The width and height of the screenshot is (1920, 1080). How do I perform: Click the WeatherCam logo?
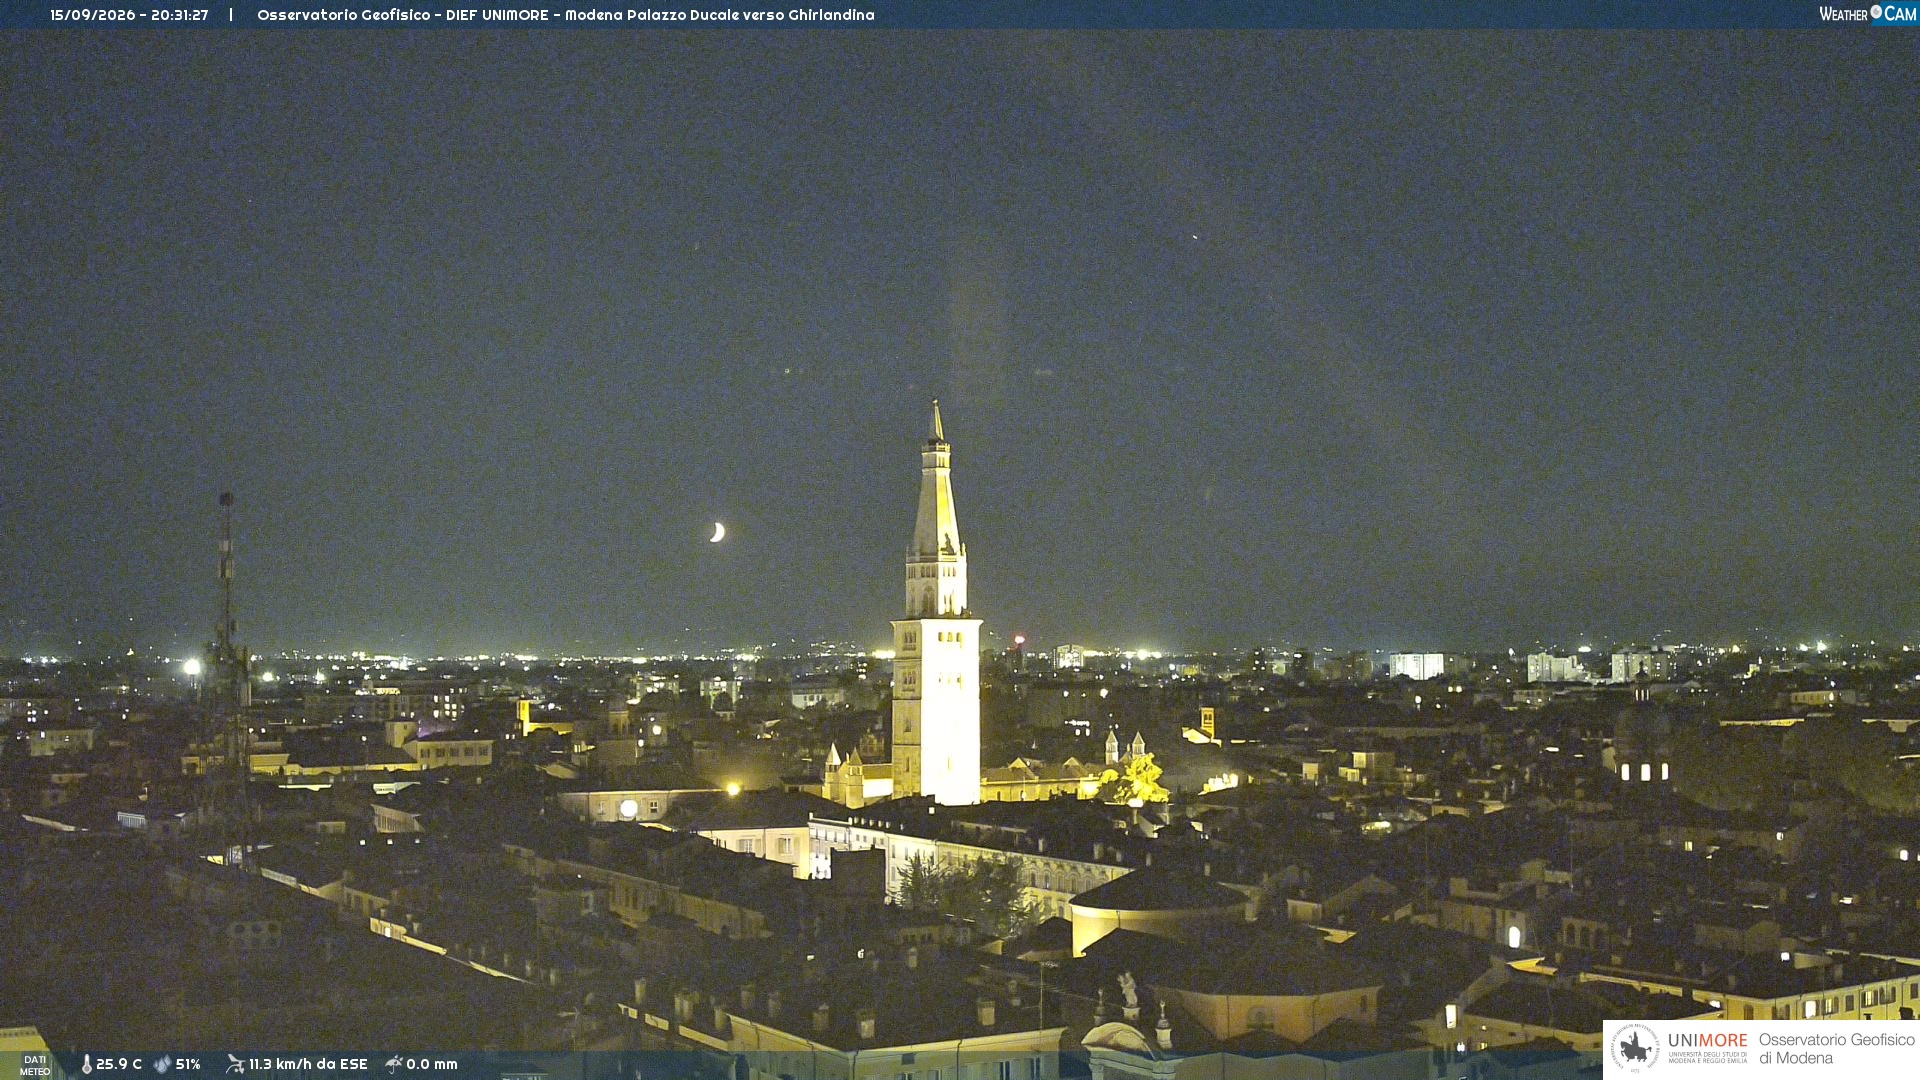[1868, 14]
